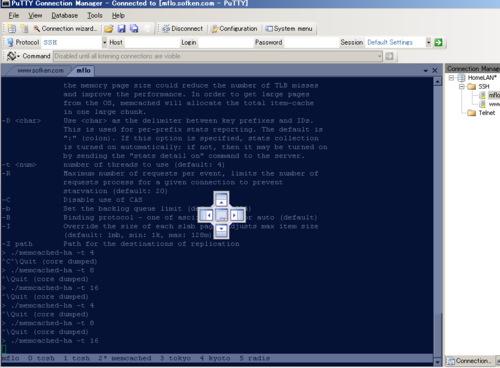Disconnect the current session
This screenshot has height=368, width=500.
pyautogui.click(x=182, y=29)
